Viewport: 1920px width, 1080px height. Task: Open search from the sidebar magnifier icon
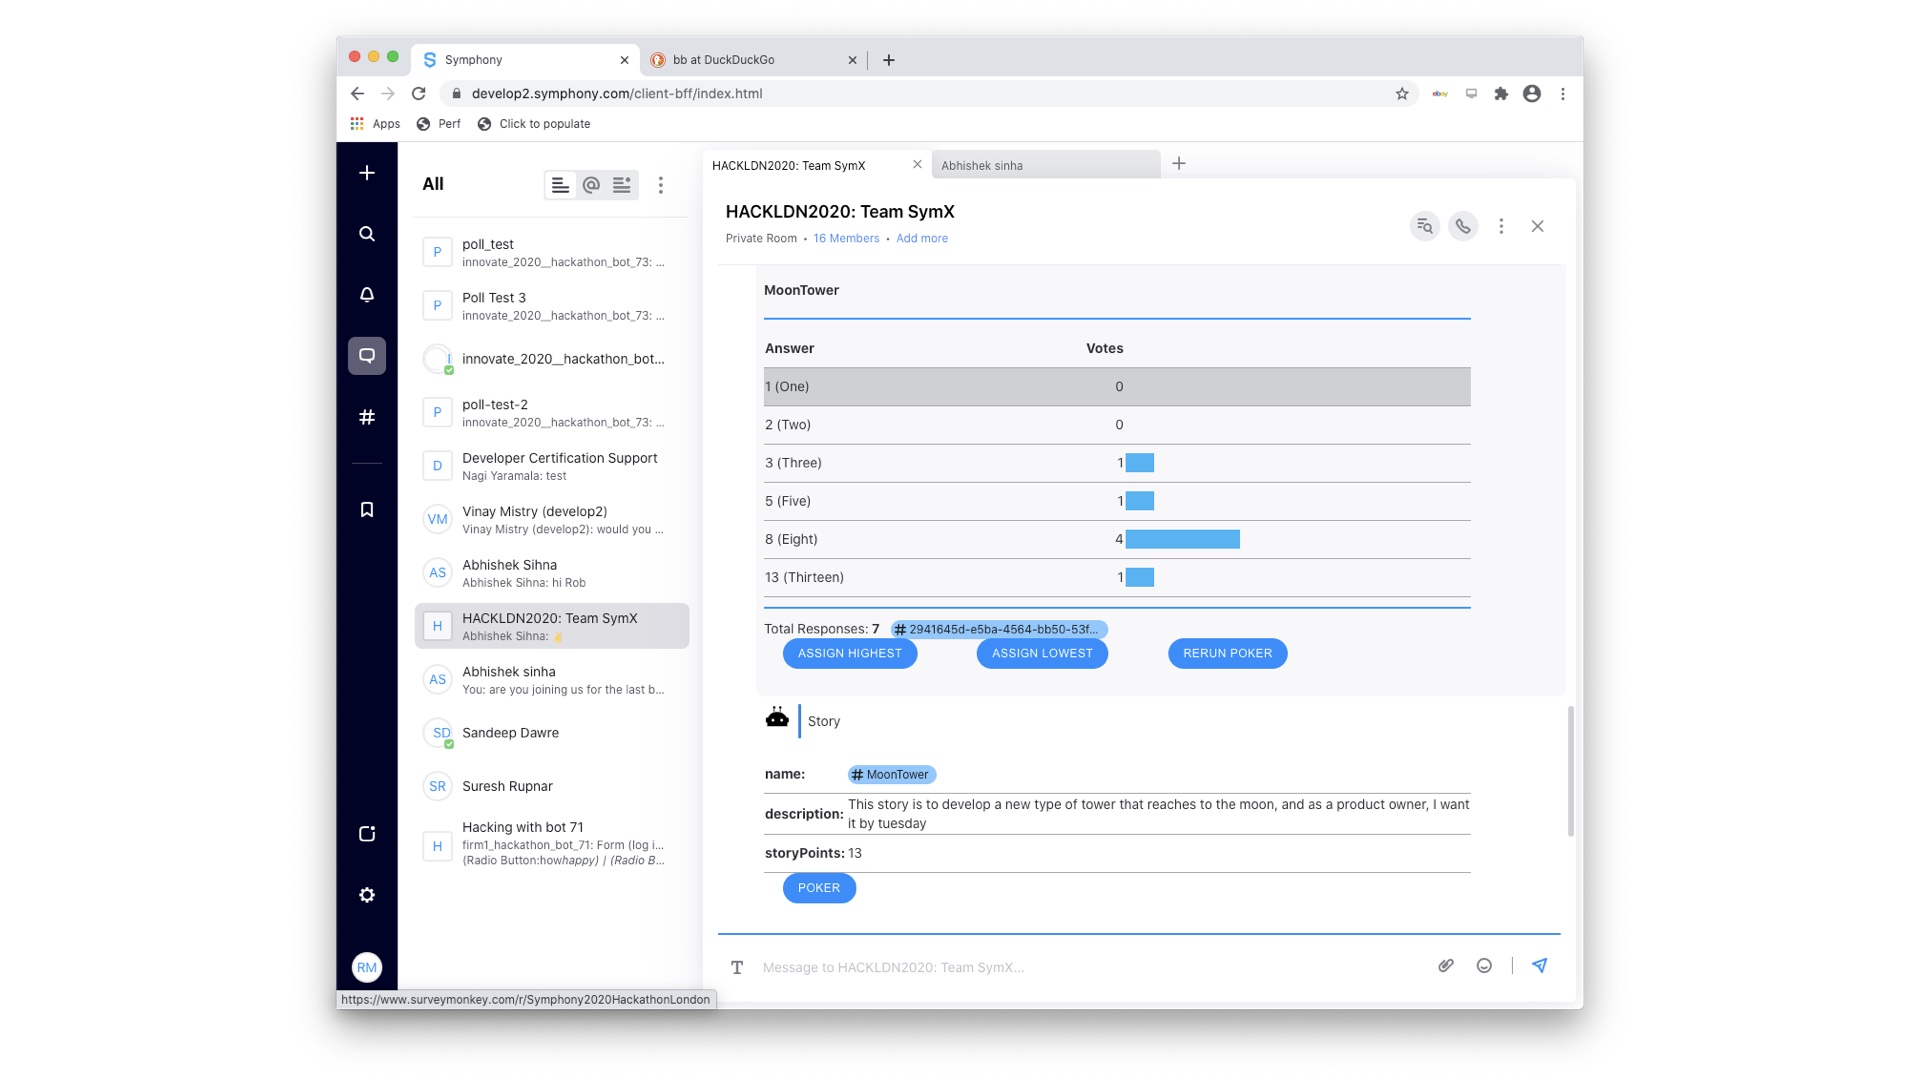coord(367,234)
